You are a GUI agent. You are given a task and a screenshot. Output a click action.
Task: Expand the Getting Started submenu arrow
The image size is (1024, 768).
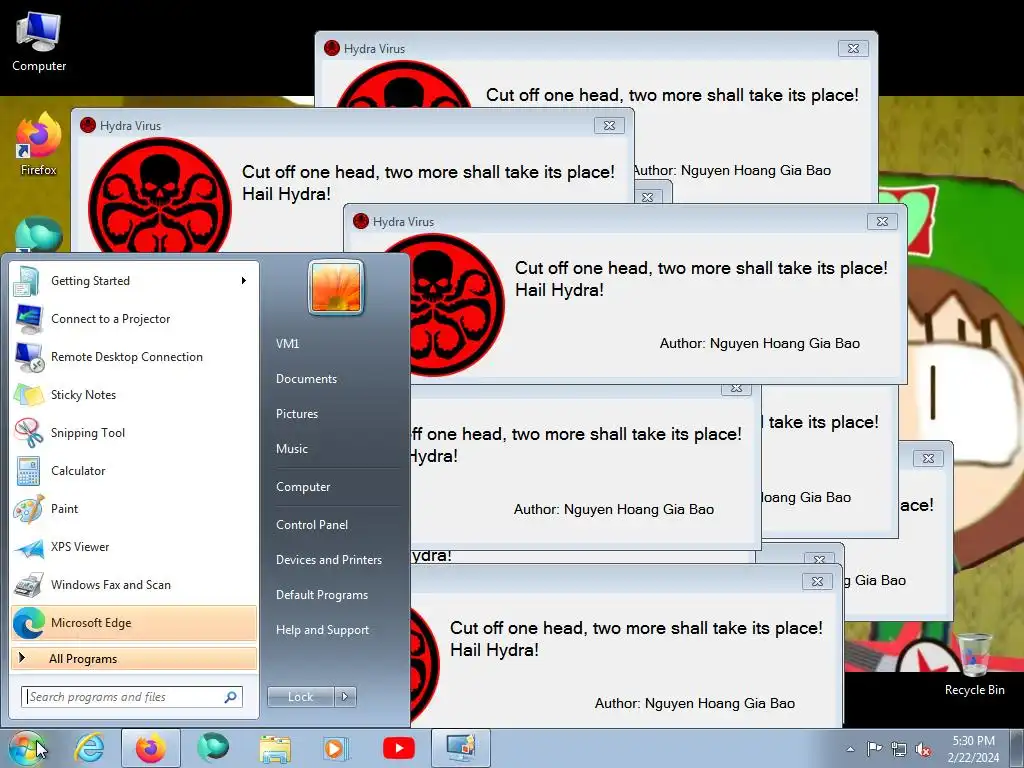point(244,281)
